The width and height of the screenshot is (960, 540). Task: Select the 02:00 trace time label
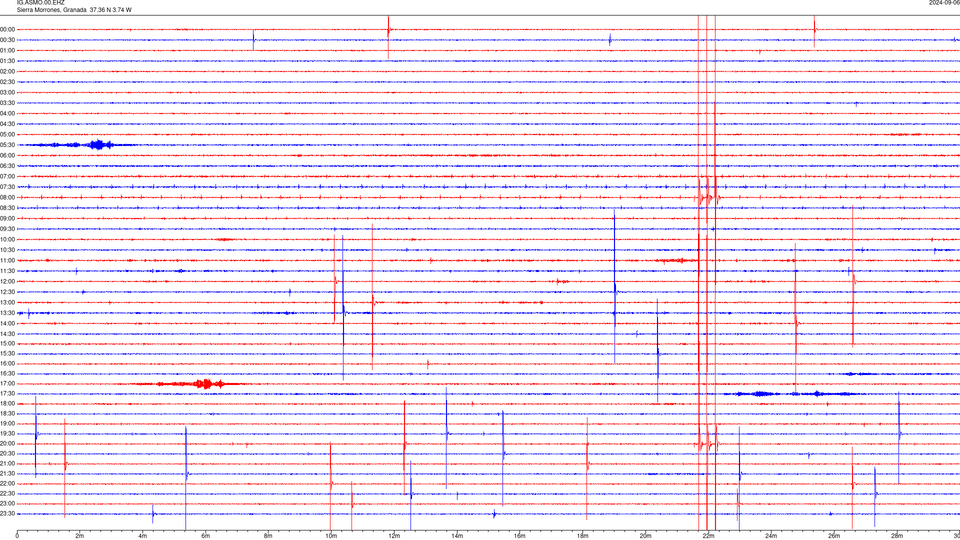[x=8, y=72]
